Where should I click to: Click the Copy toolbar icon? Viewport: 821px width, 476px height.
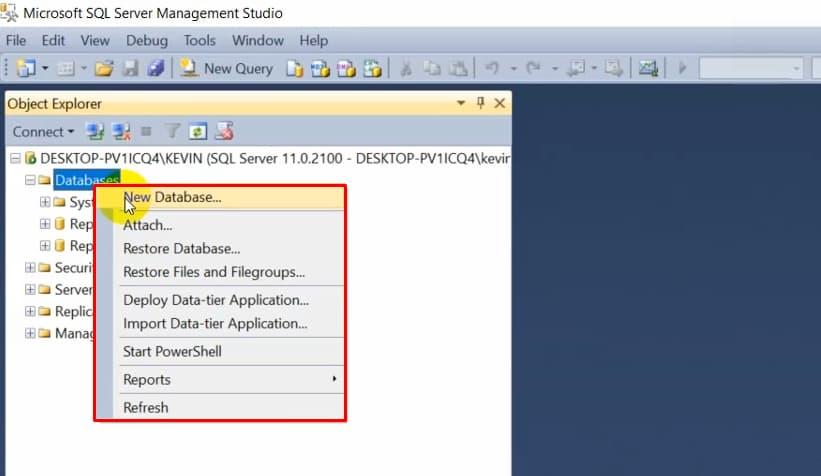(x=432, y=69)
